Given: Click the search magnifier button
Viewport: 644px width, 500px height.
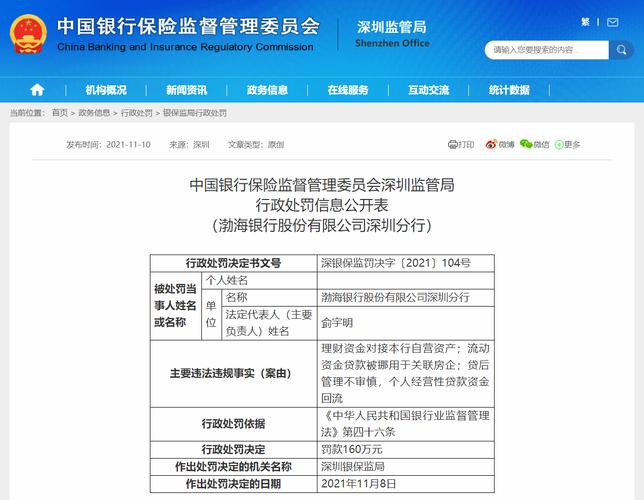Looking at the screenshot, I should pyautogui.click(x=621, y=50).
